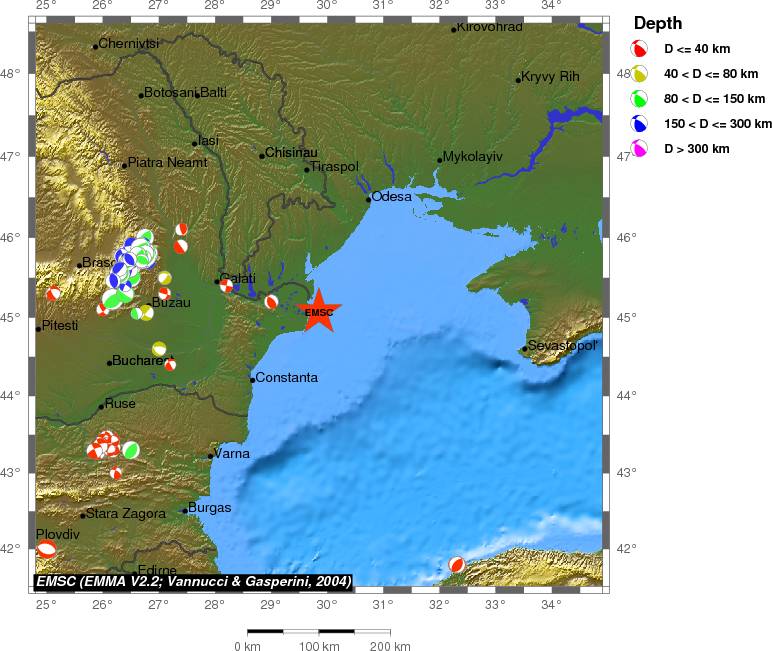Click the Ruse city marker dot
The image size is (772, 651).
(101, 407)
